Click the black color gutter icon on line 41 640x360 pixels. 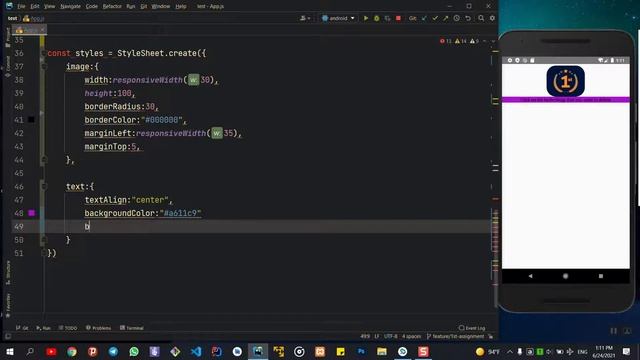point(31,120)
